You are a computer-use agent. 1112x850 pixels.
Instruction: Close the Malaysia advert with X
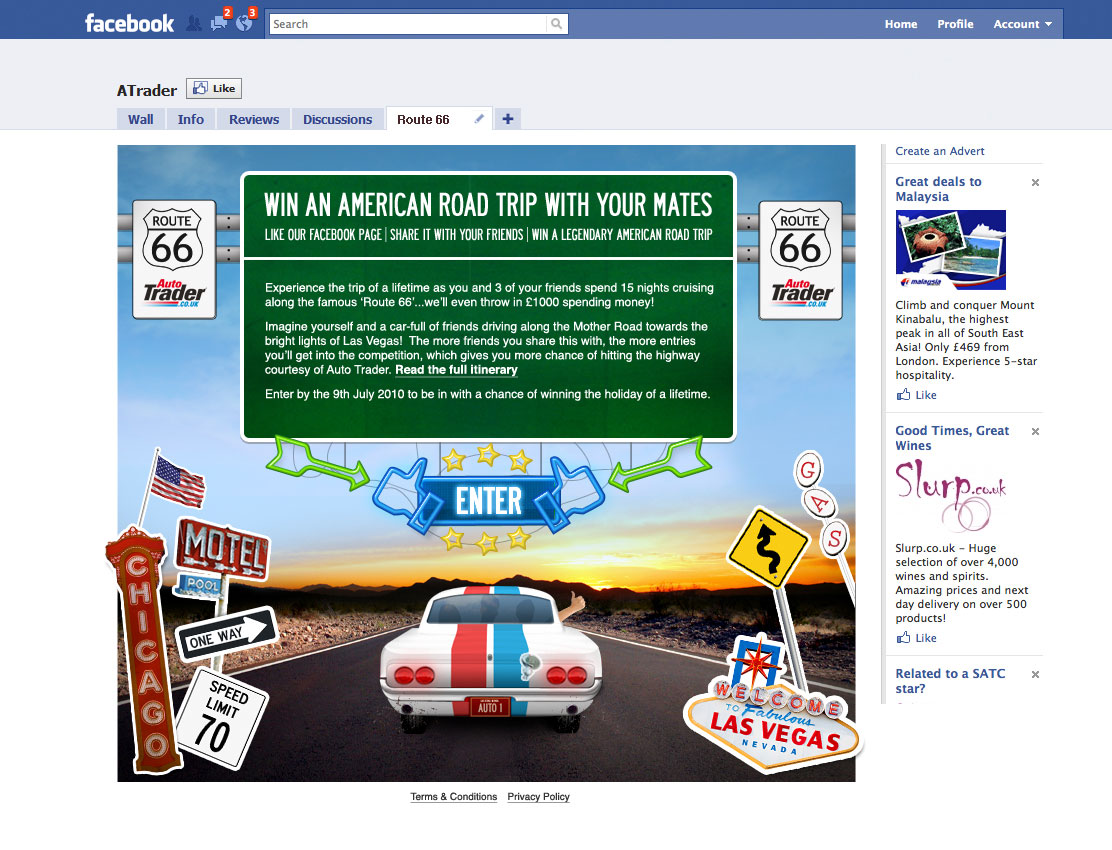pos(1035,182)
